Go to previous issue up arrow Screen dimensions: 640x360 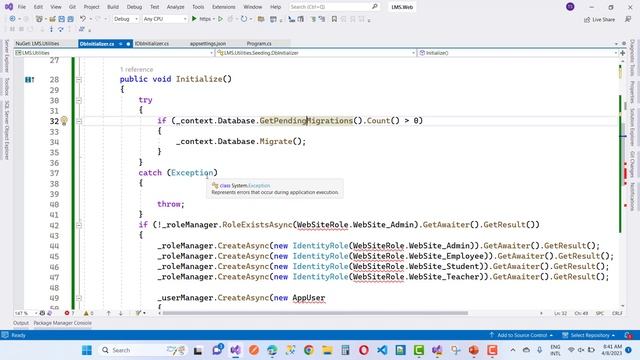coord(109,313)
